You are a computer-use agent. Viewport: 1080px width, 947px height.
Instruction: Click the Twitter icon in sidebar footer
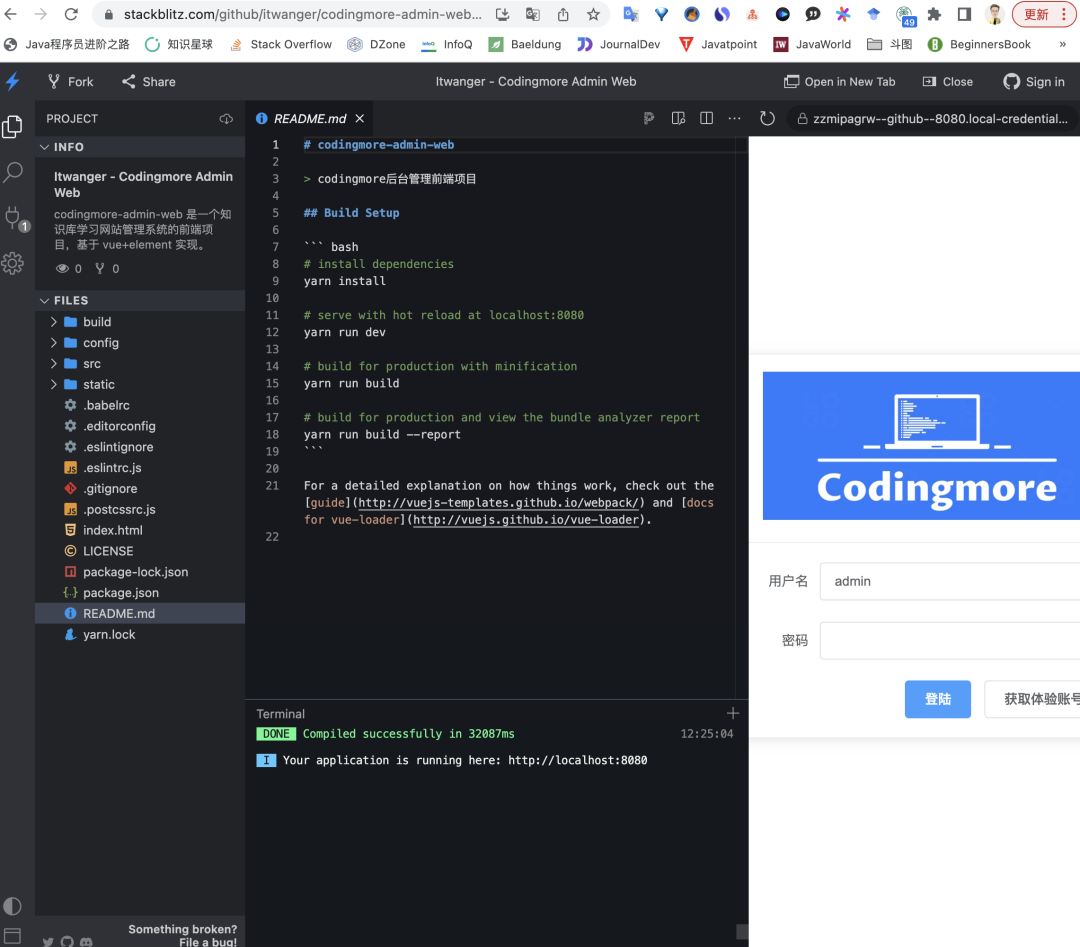point(48,941)
